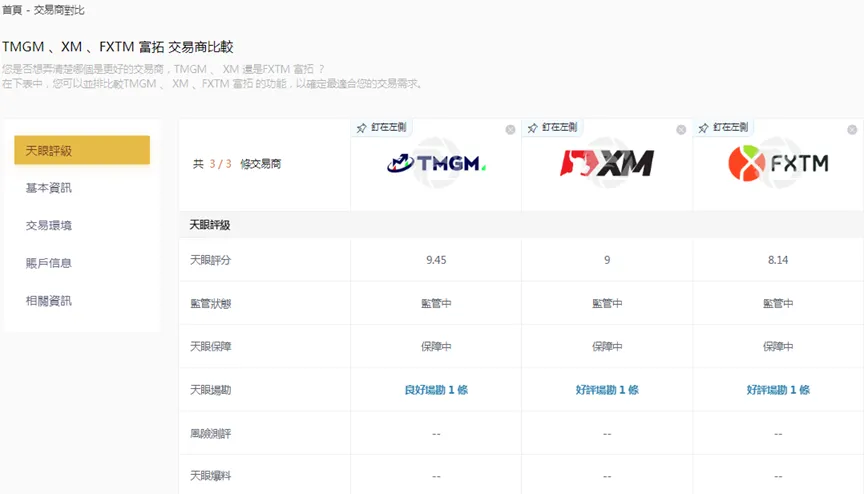
Task: Open the TMGM broker logo
Action: click(436, 163)
